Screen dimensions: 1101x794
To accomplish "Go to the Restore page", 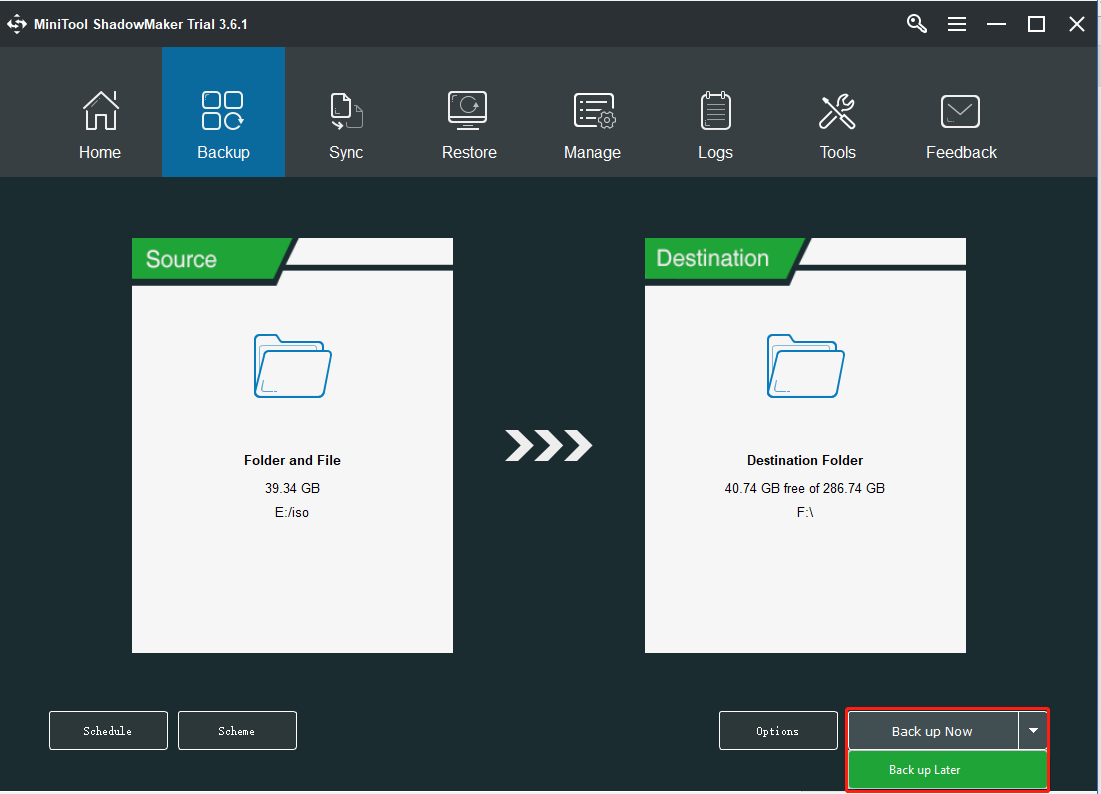I will pos(468,111).
